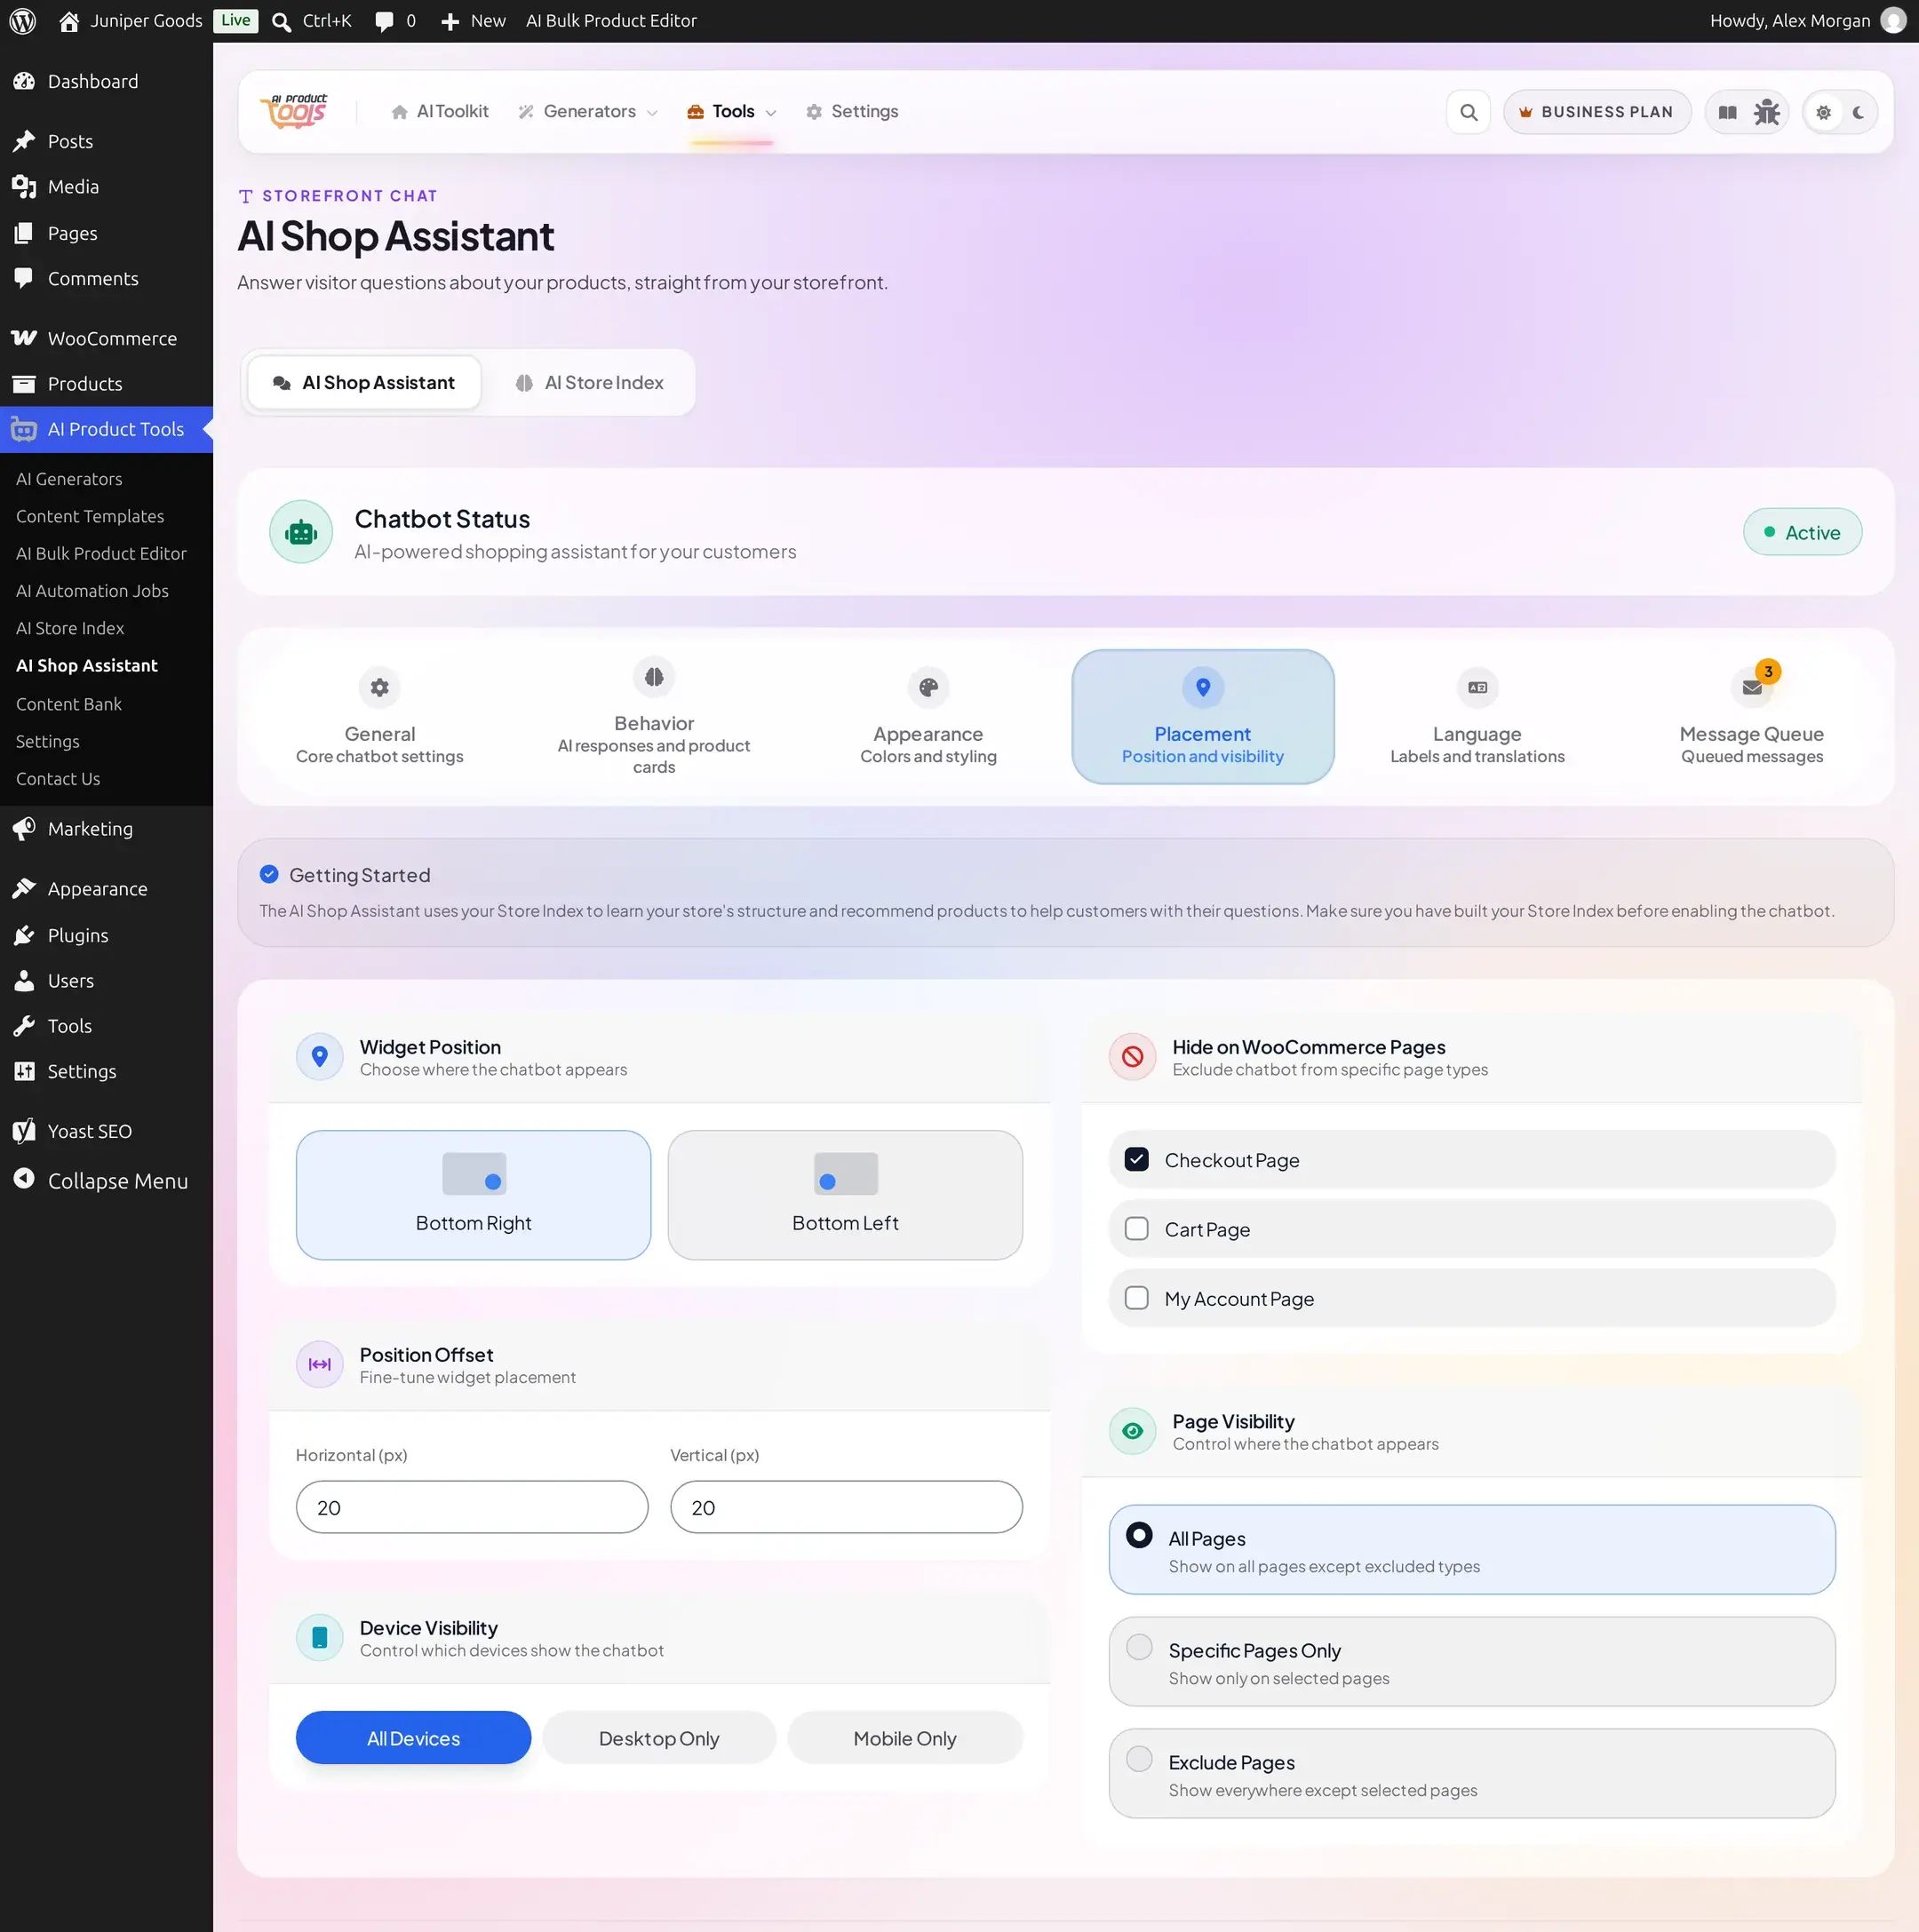Image resolution: width=1919 pixels, height=1932 pixels.
Task: Click the bug report icon
Action: point(1767,112)
